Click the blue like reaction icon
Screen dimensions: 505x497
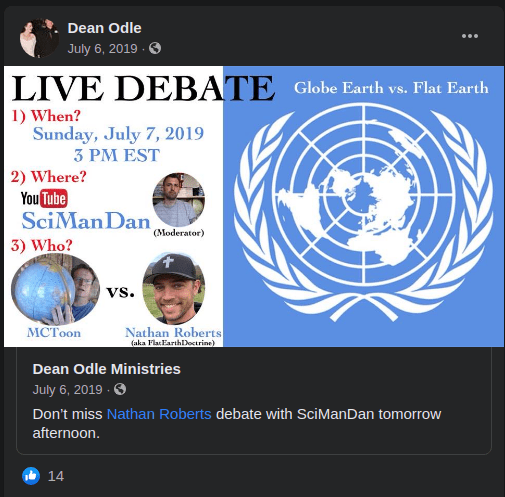31,476
